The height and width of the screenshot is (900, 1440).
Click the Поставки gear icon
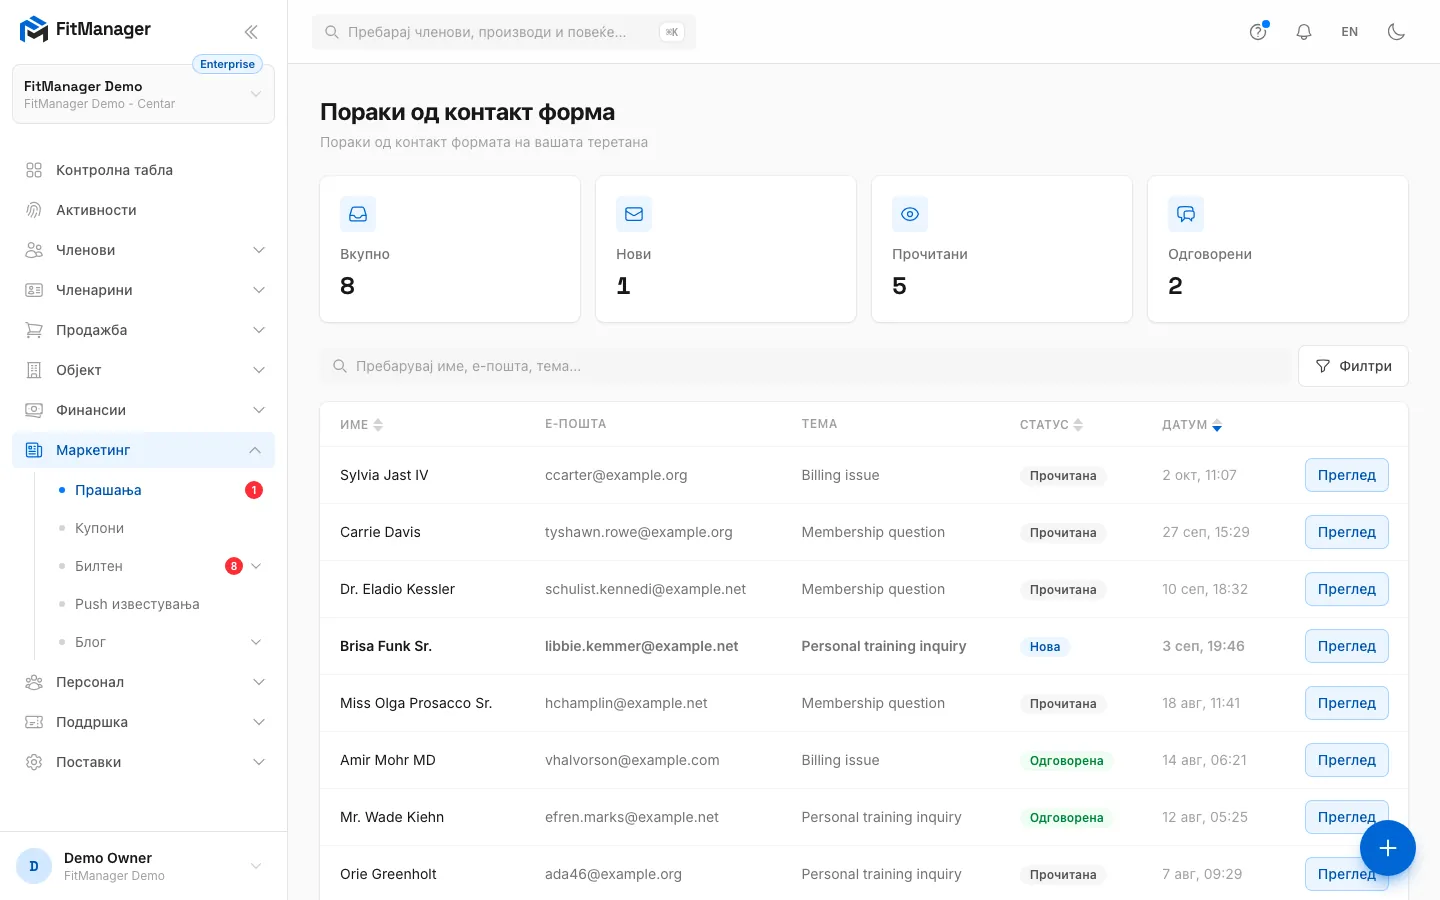coord(34,762)
